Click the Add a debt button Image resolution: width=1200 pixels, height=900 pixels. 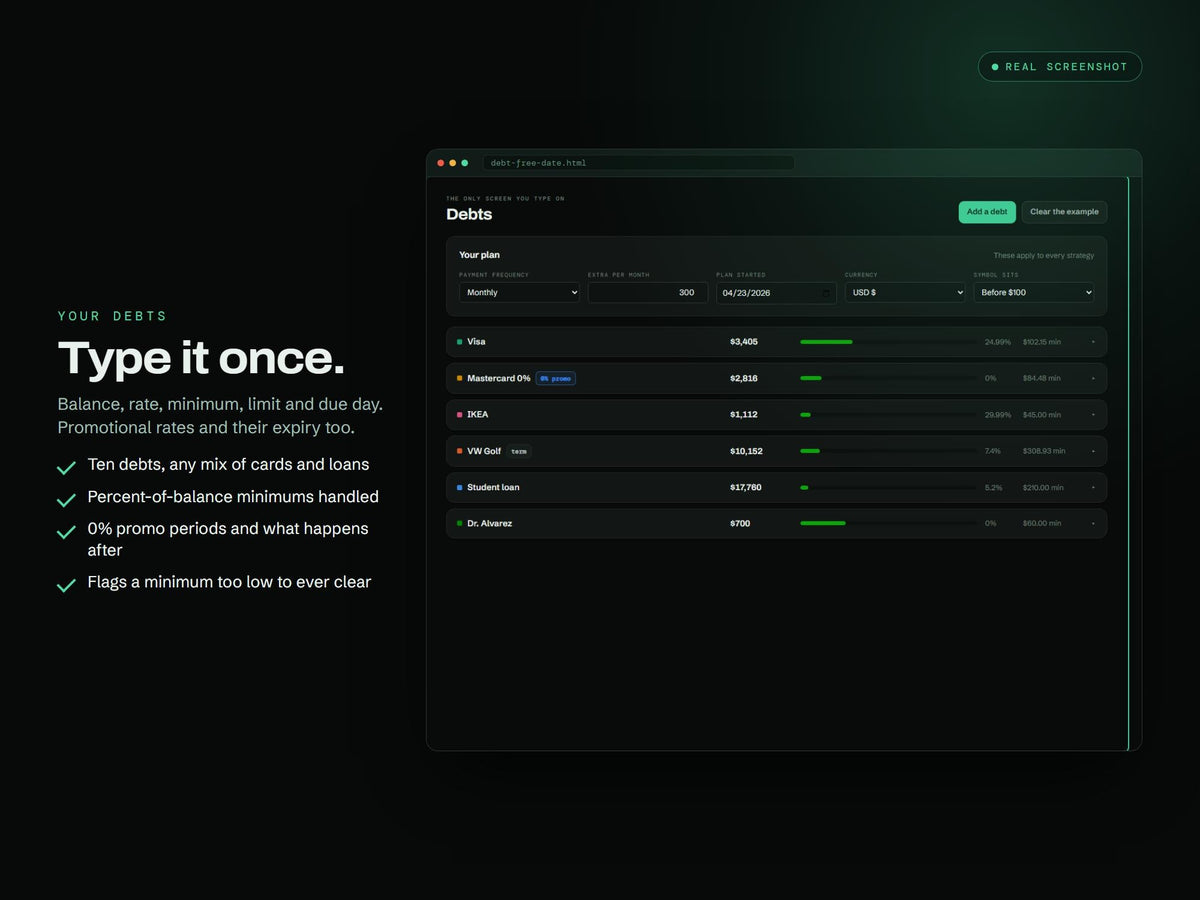click(x=987, y=212)
